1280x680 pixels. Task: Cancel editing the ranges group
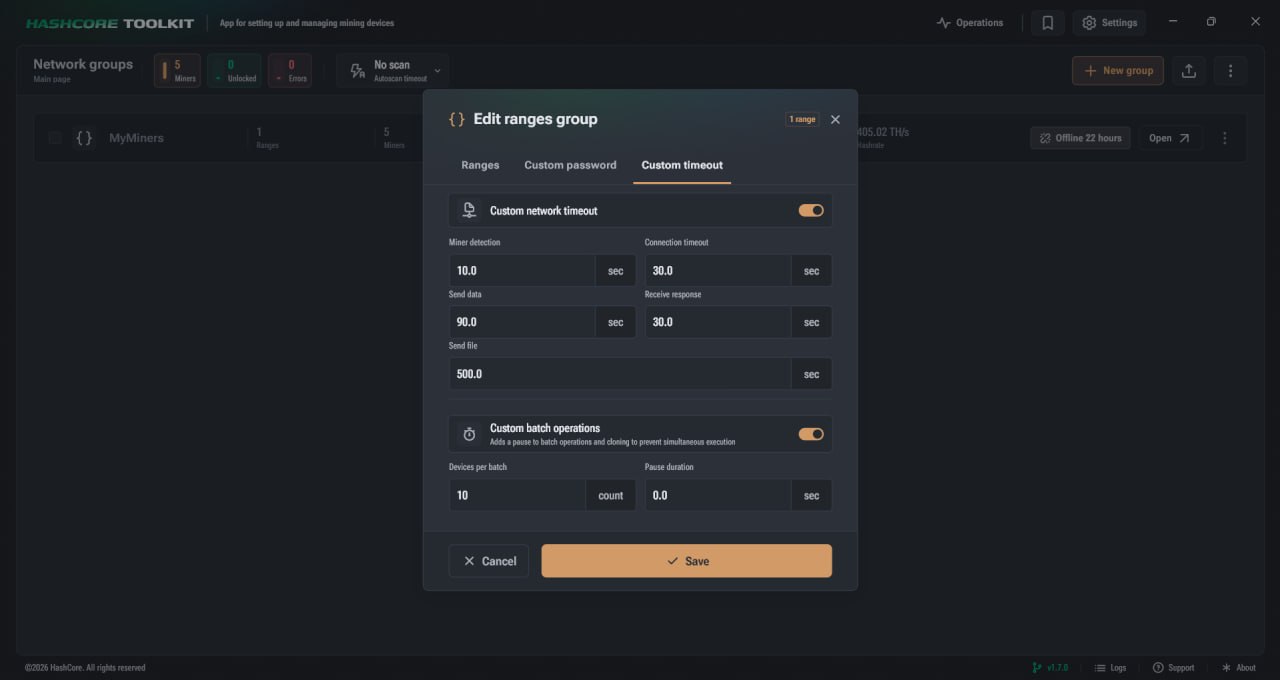(489, 561)
